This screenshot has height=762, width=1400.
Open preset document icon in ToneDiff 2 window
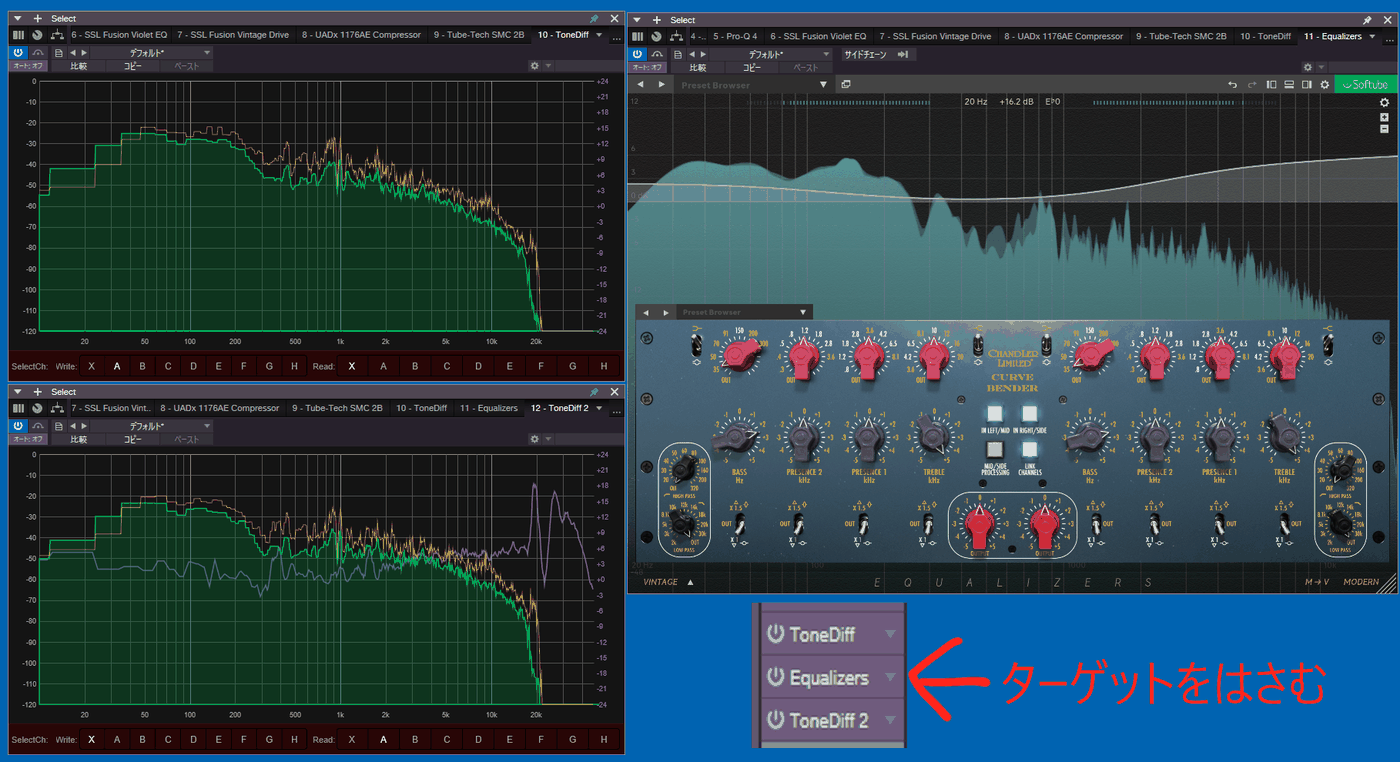59,425
